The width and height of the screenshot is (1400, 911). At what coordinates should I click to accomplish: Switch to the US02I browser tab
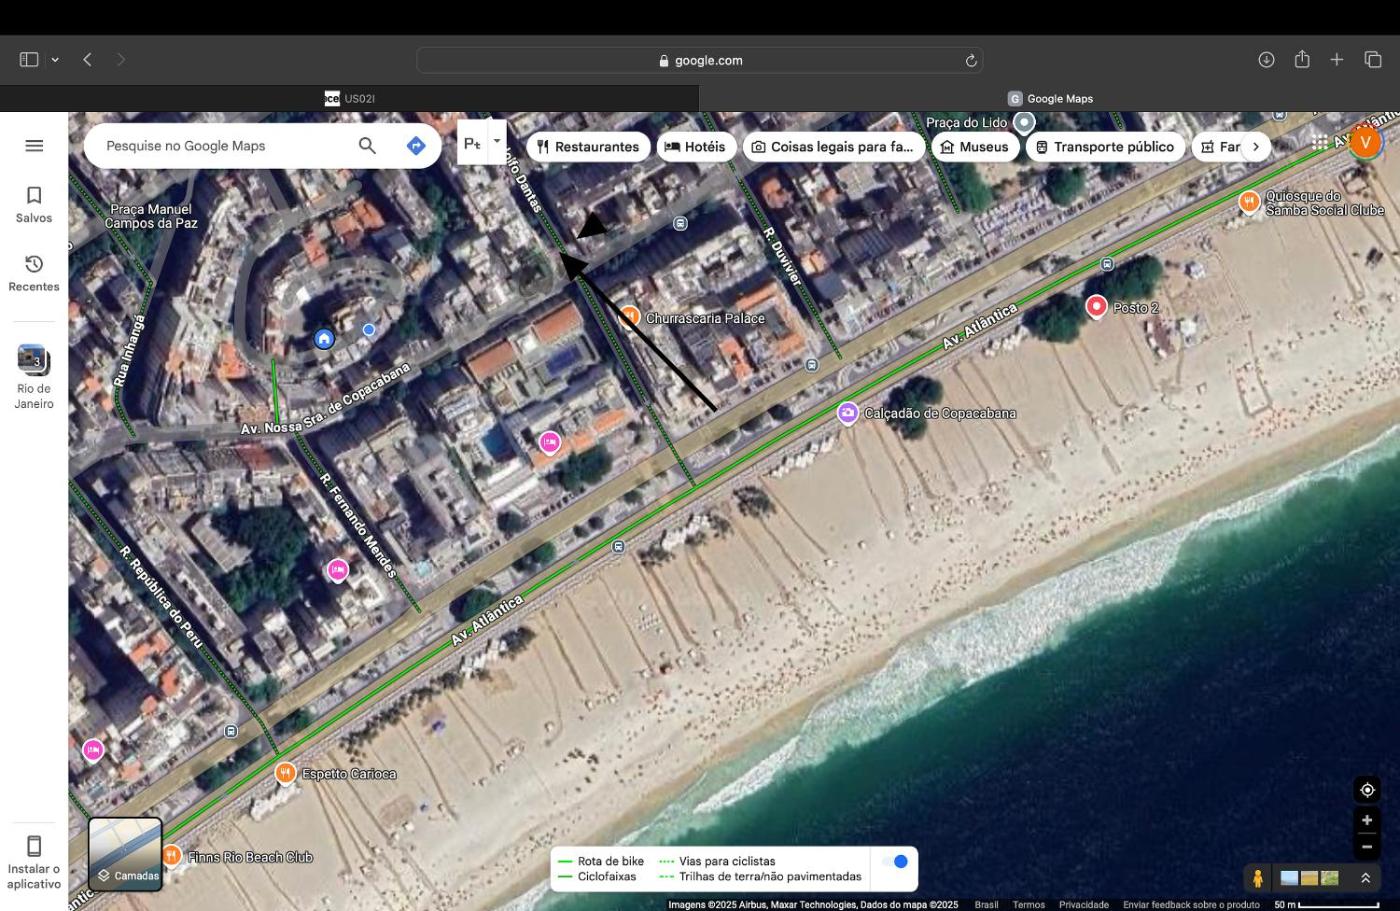(350, 98)
